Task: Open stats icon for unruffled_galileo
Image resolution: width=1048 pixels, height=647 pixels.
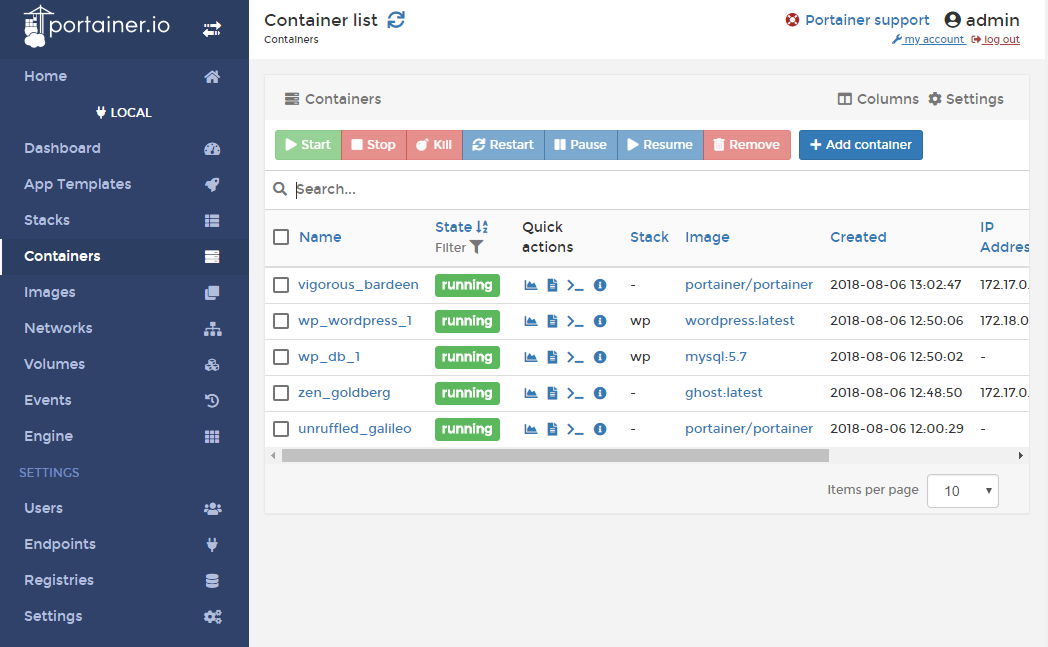Action: (531, 429)
